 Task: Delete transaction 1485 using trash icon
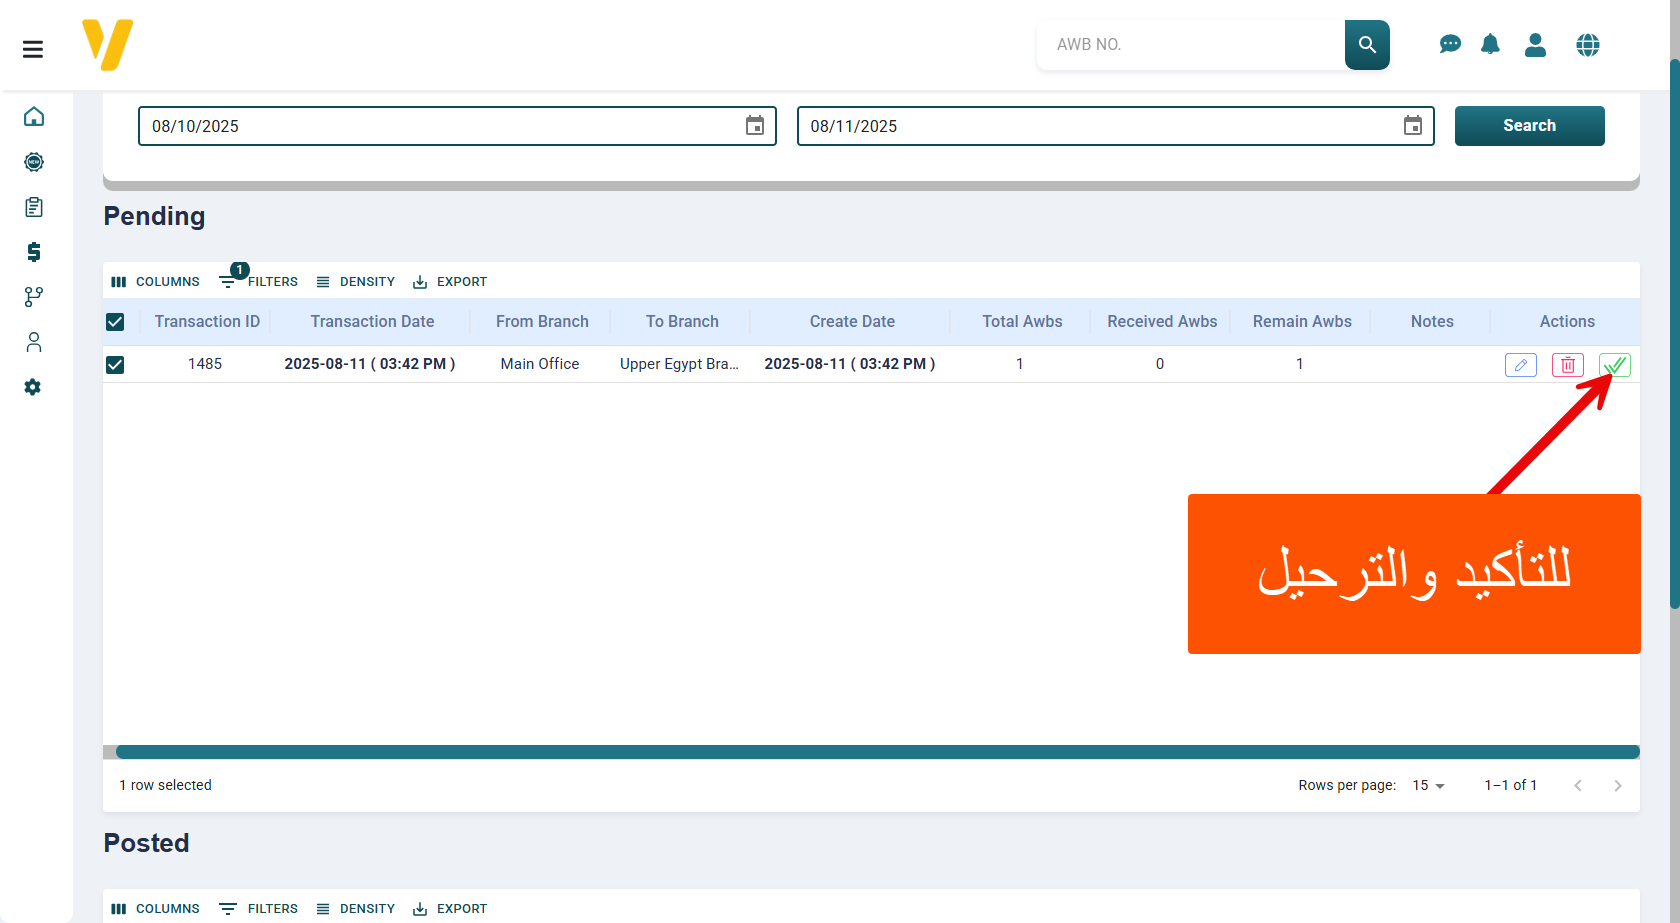[x=1567, y=365]
